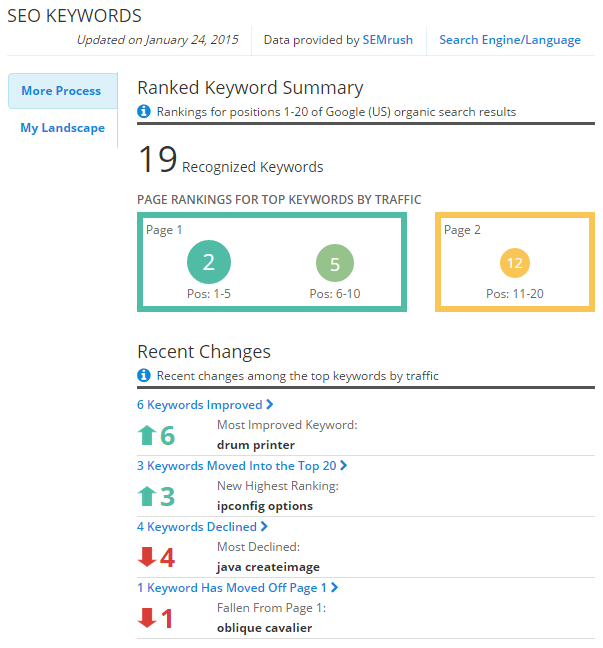Click the teal circle showing 2
Viewport: 603px width, 648px height.
tap(209, 262)
